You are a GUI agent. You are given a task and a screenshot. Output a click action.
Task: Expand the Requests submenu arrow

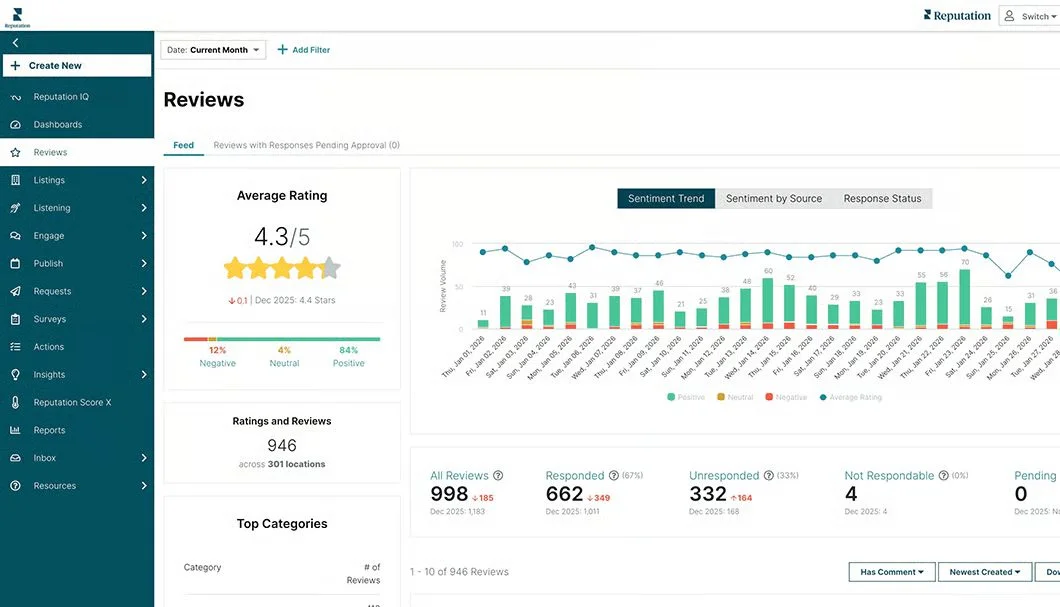tap(143, 291)
